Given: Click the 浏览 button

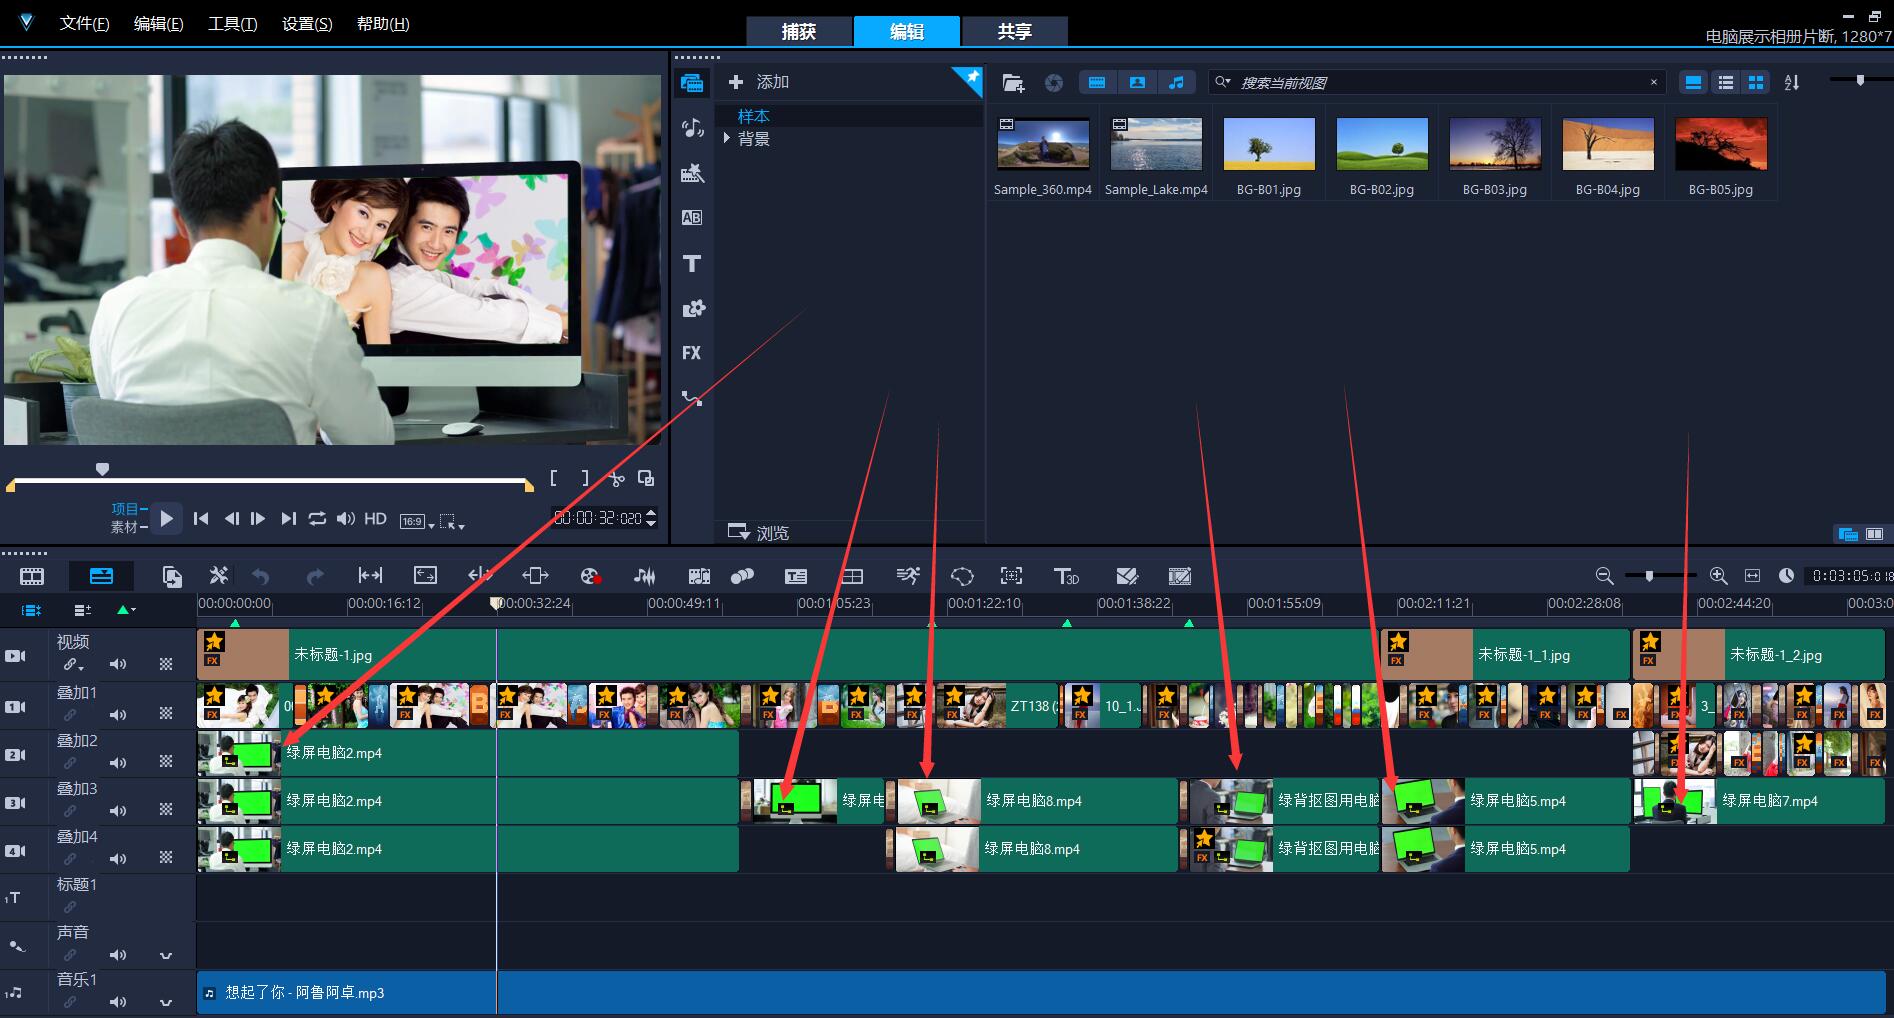Looking at the screenshot, I should tap(759, 533).
